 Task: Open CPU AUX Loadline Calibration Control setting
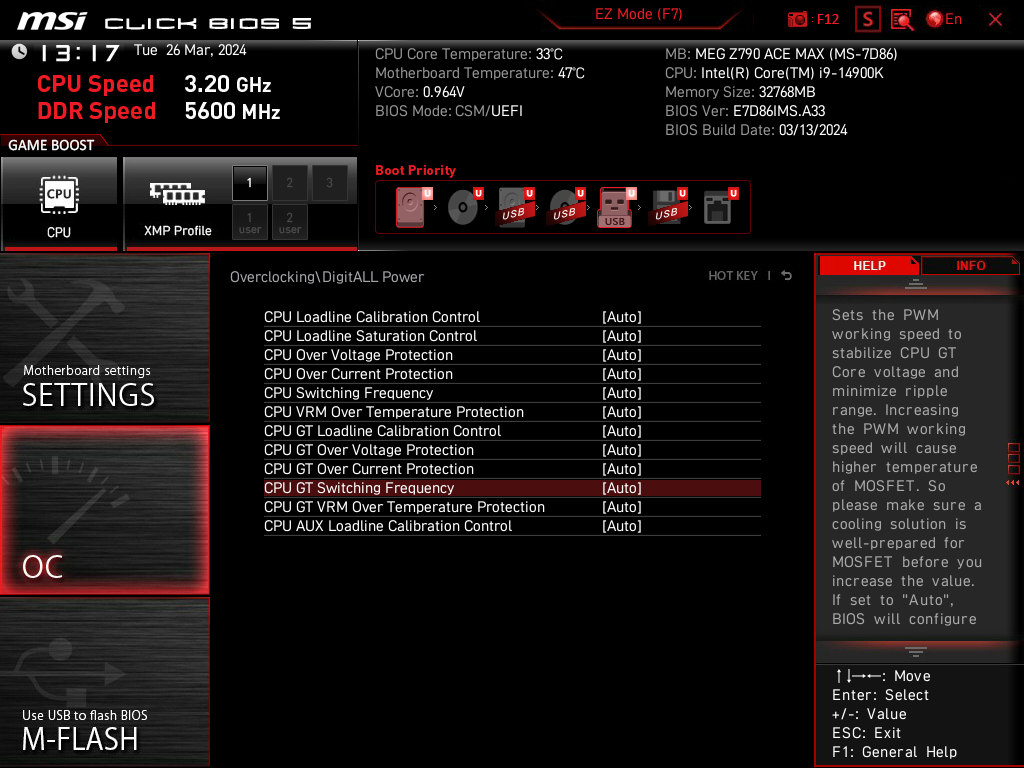[x=512, y=526]
